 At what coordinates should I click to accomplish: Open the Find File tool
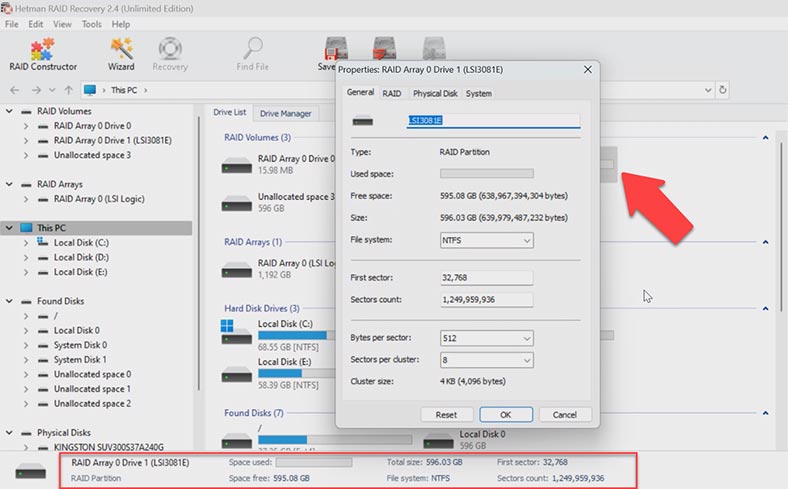tap(252, 54)
